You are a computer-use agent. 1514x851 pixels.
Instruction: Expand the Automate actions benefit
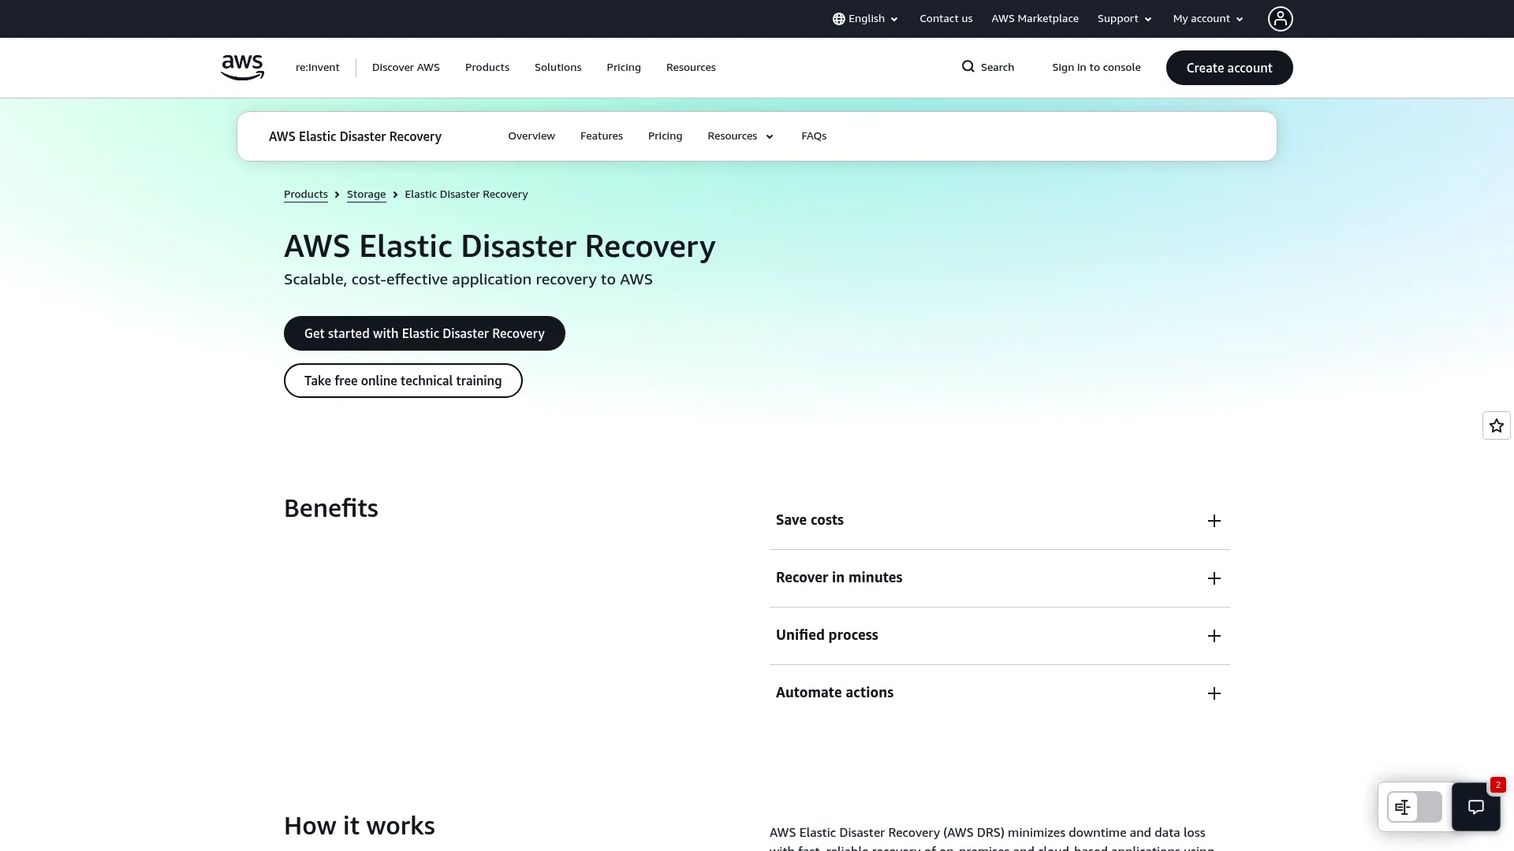(x=999, y=693)
